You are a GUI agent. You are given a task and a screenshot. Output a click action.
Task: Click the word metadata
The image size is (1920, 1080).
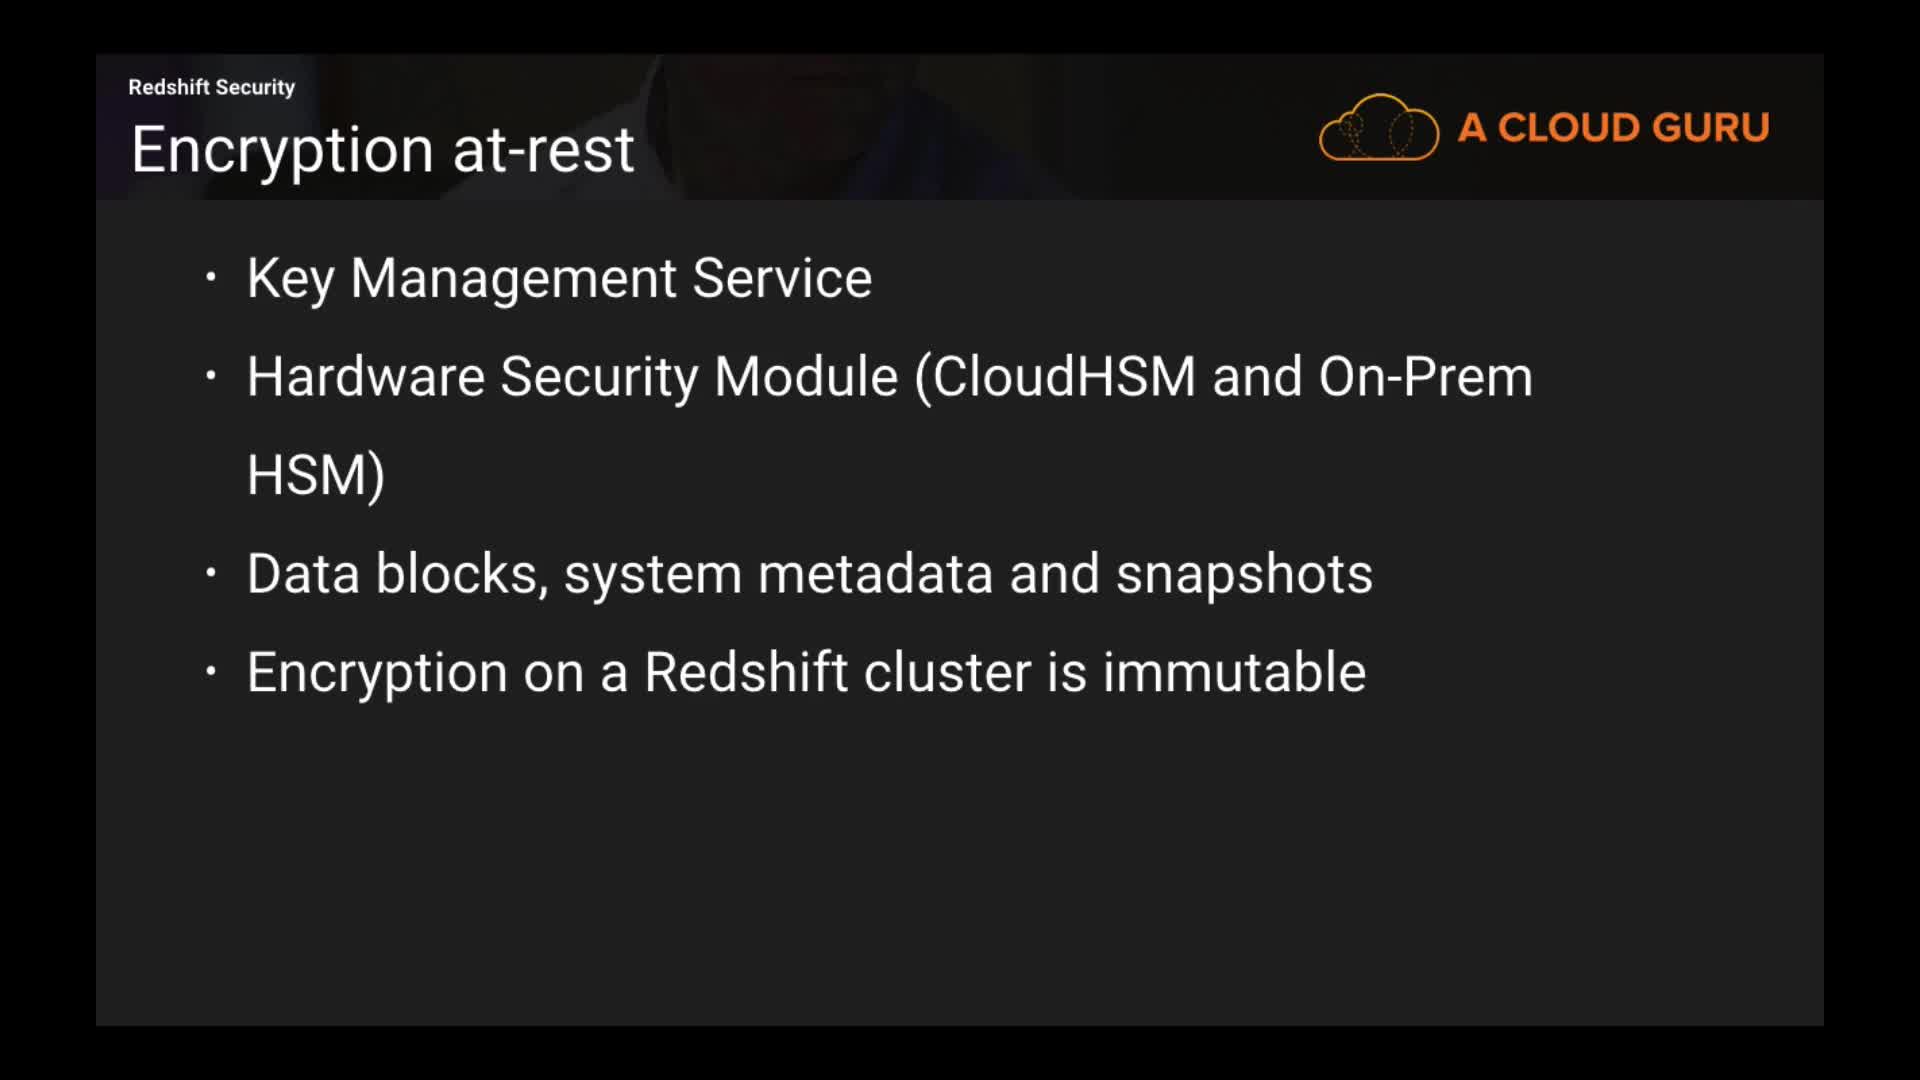(x=875, y=574)
